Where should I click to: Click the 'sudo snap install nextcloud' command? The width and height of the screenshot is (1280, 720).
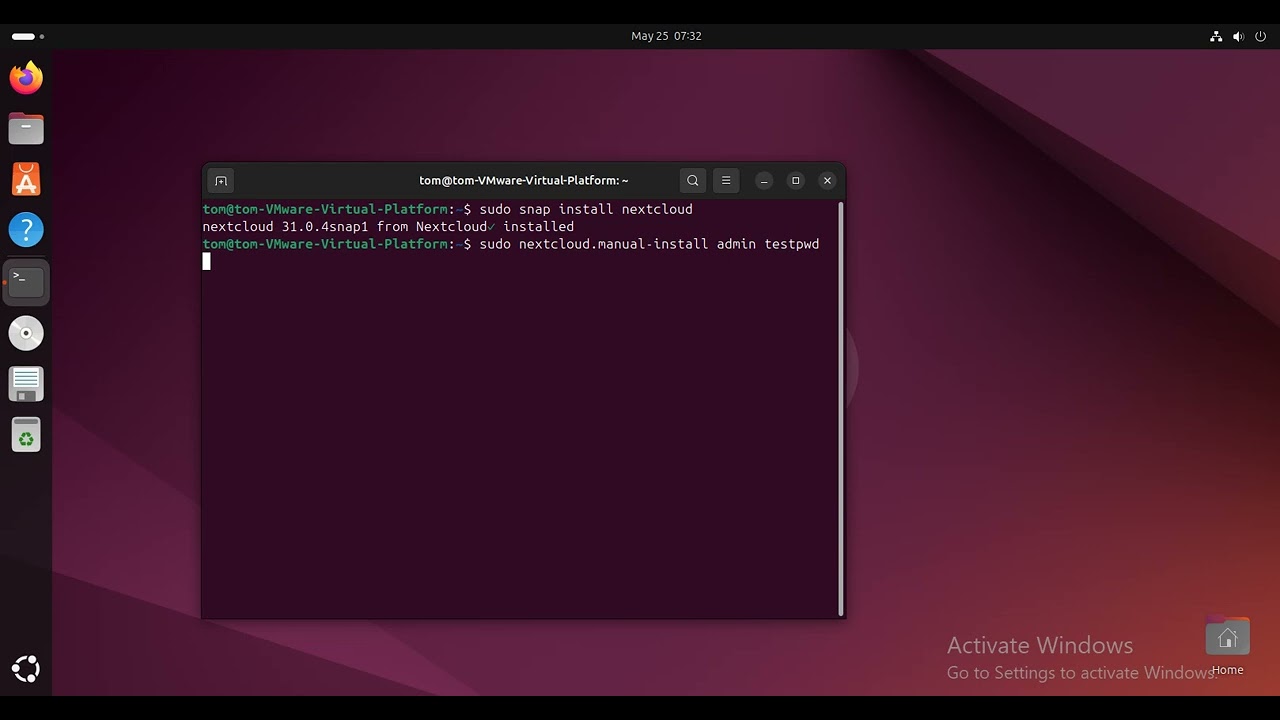(586, 210)
